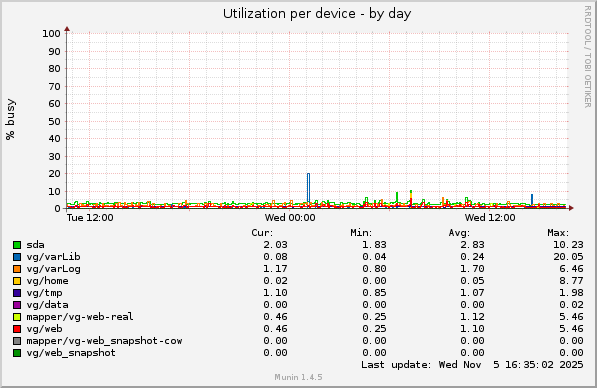Click vg/home max value 8.77
This screenshot has width=597, height=388.
(x=571, y=281)
